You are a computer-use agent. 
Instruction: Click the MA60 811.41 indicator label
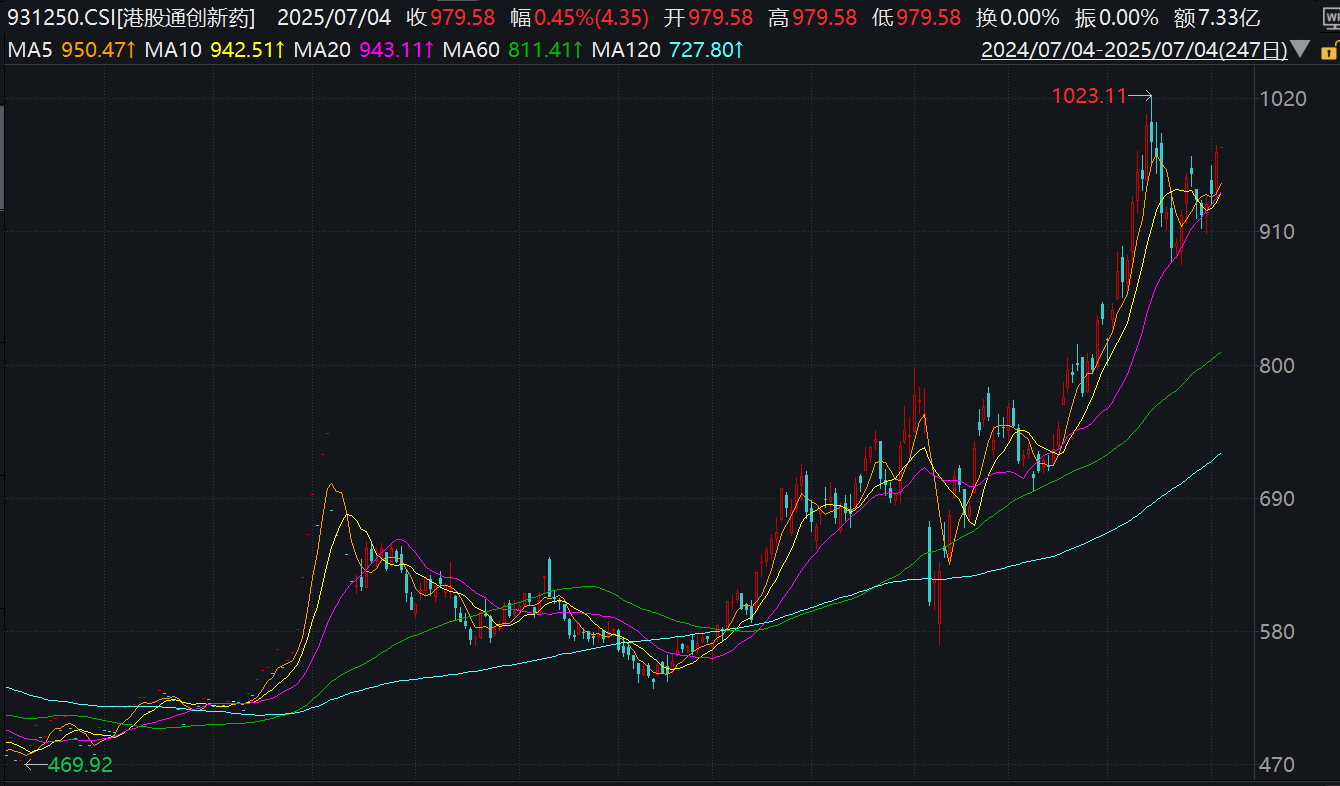pyautogui.click(x=513, y=49)
